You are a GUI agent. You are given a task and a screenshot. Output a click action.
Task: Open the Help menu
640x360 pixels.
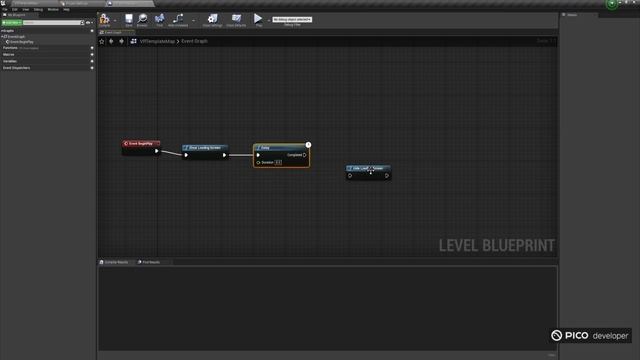click(x=66, y=9)
